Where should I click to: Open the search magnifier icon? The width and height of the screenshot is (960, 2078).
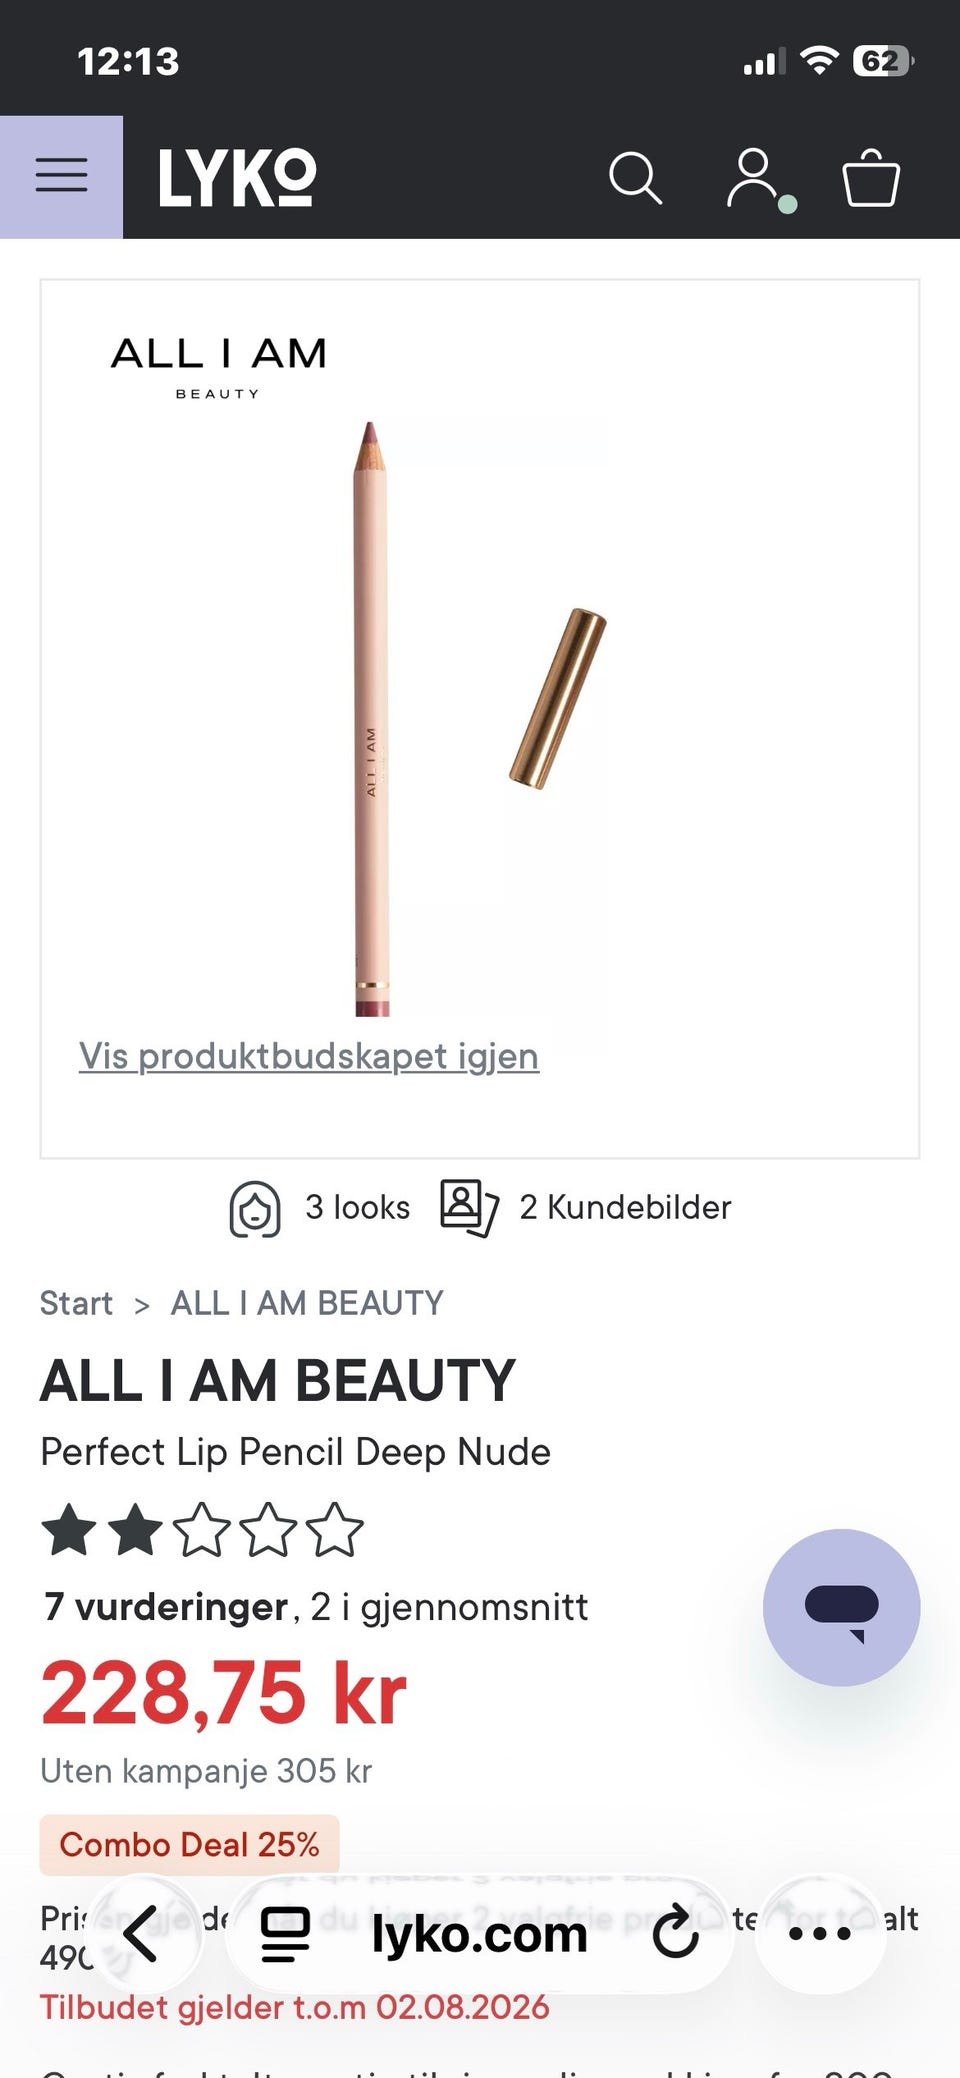pyautogui.click(x=635, y=178)
